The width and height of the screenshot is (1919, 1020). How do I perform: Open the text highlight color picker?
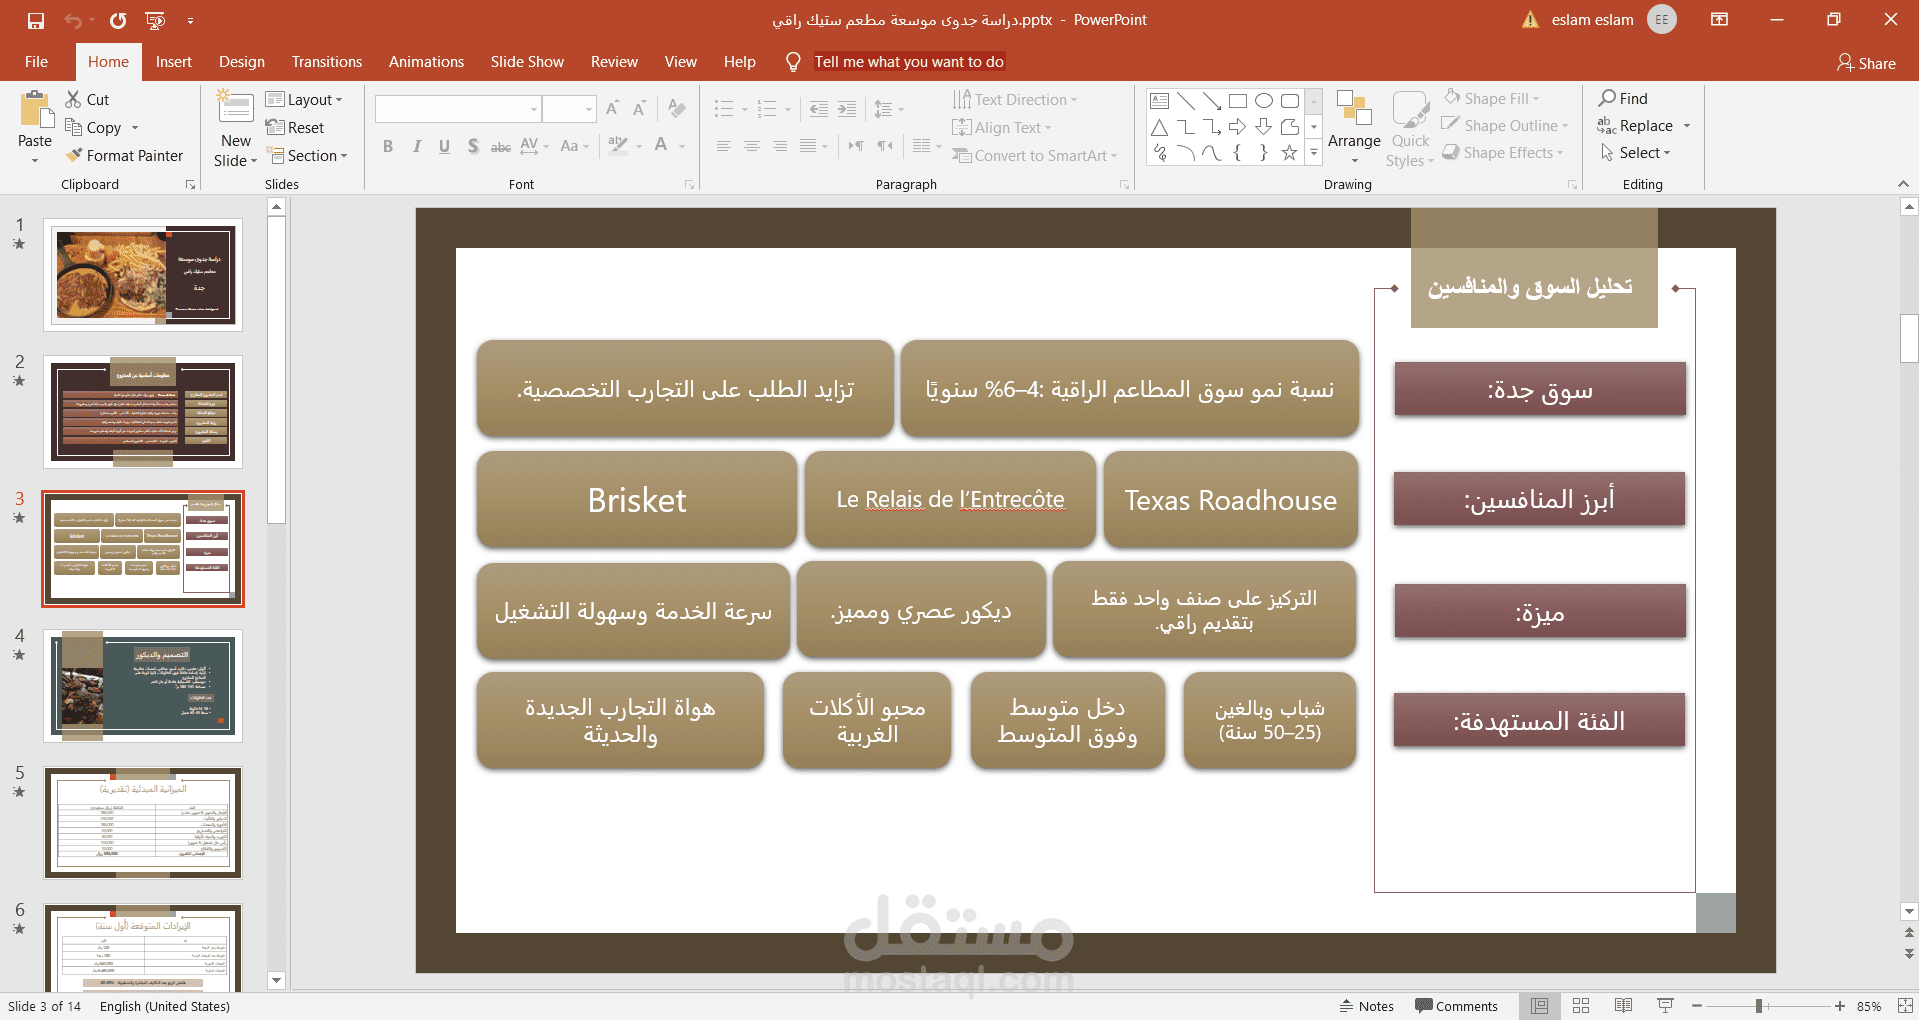(618, 146)
